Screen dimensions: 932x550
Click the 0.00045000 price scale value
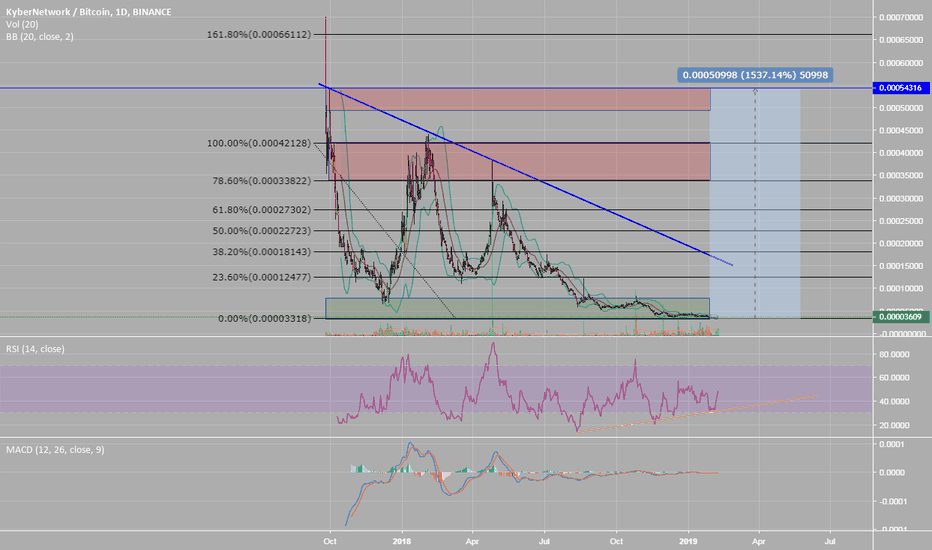point(901,131)
